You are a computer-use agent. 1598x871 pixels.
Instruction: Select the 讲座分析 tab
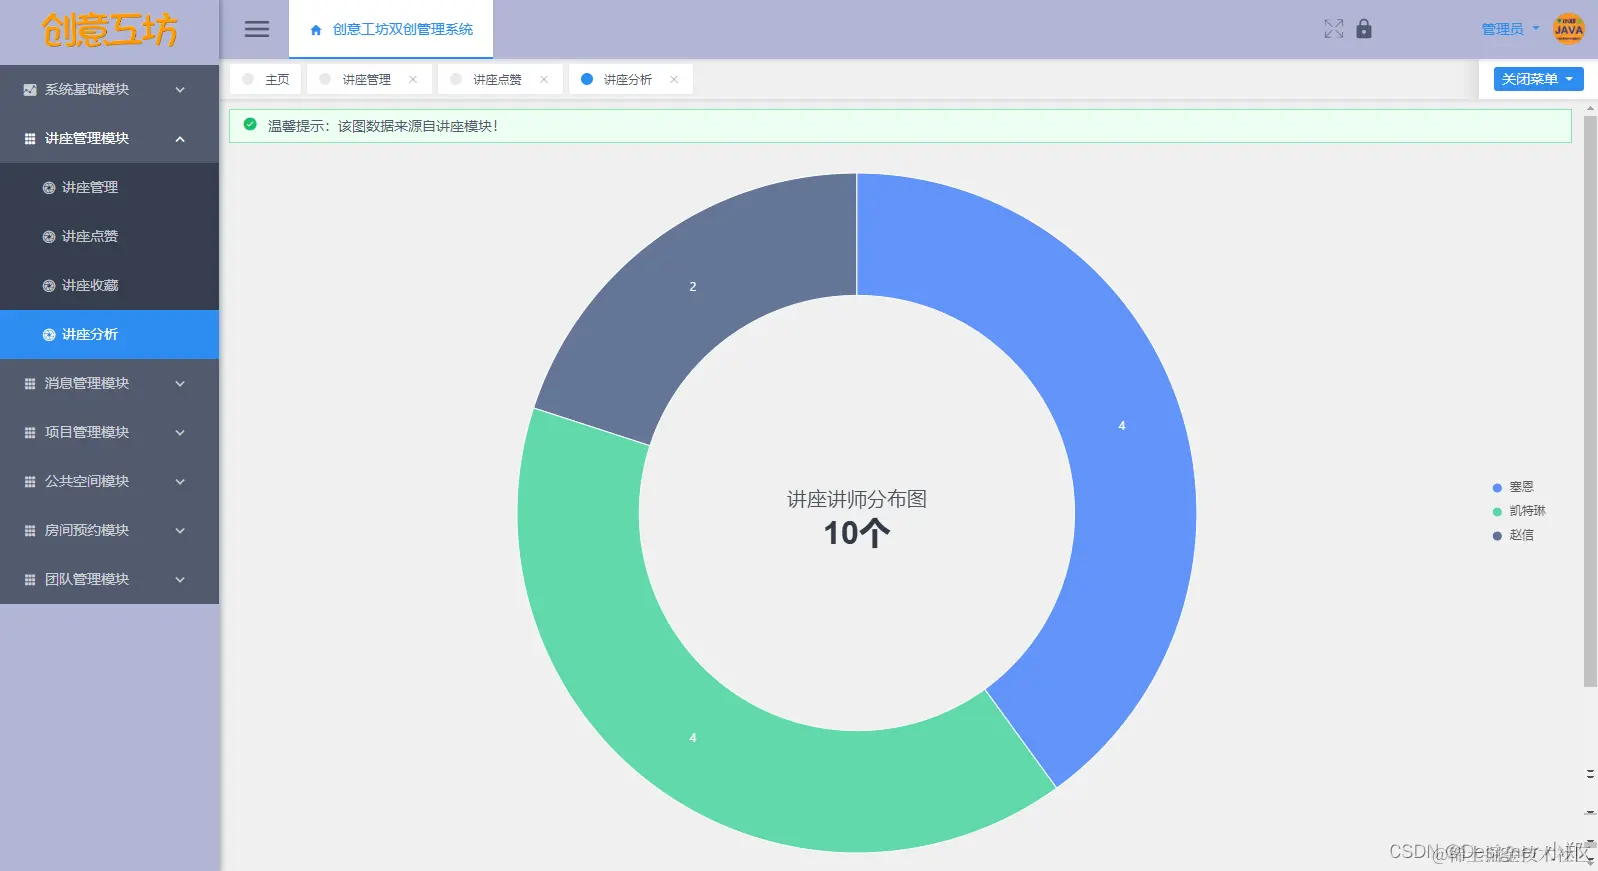pyautogui.click(x=631, y=79)
